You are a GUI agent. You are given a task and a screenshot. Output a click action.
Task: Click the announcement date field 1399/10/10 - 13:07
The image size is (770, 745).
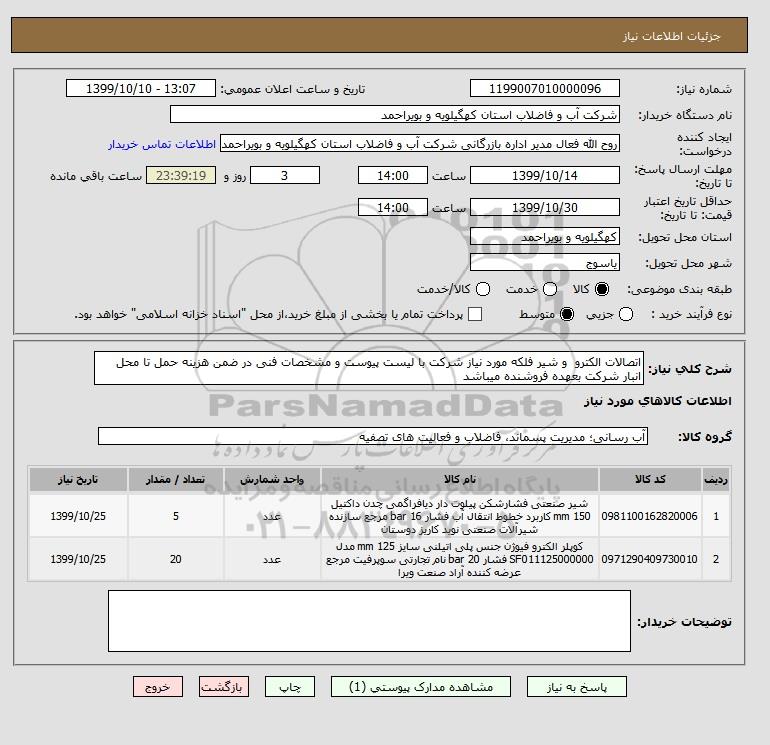(141, 88)
